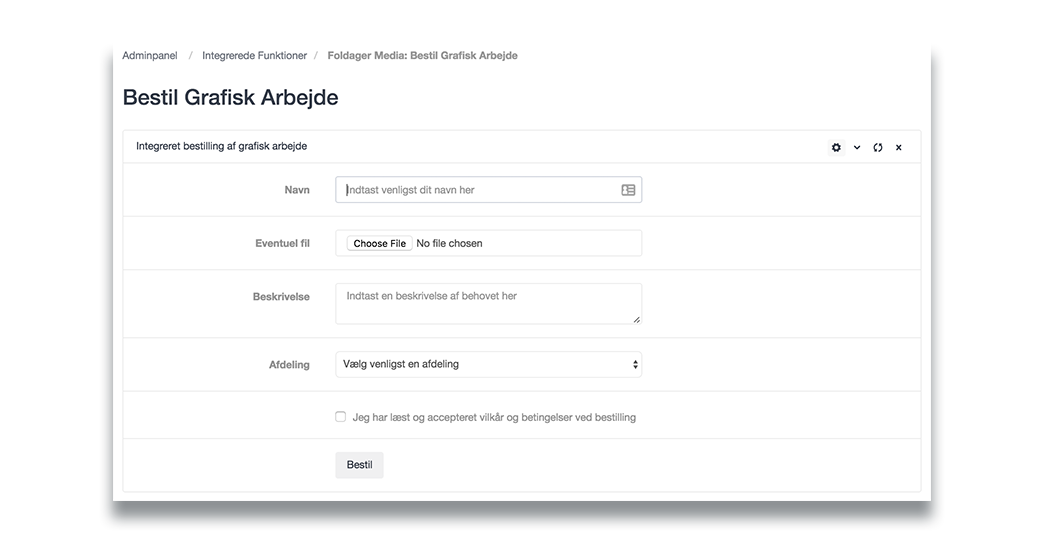1044x542 pixels.
Task: Click the Afdeling field label
Action: point(289,364)
